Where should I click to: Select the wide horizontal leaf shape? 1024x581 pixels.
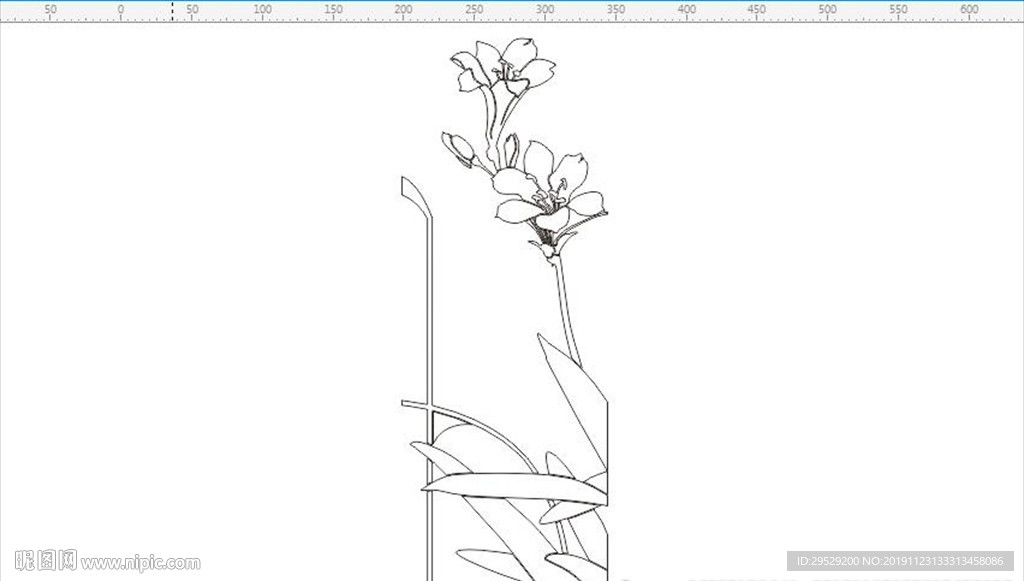[x=515, y=488]
